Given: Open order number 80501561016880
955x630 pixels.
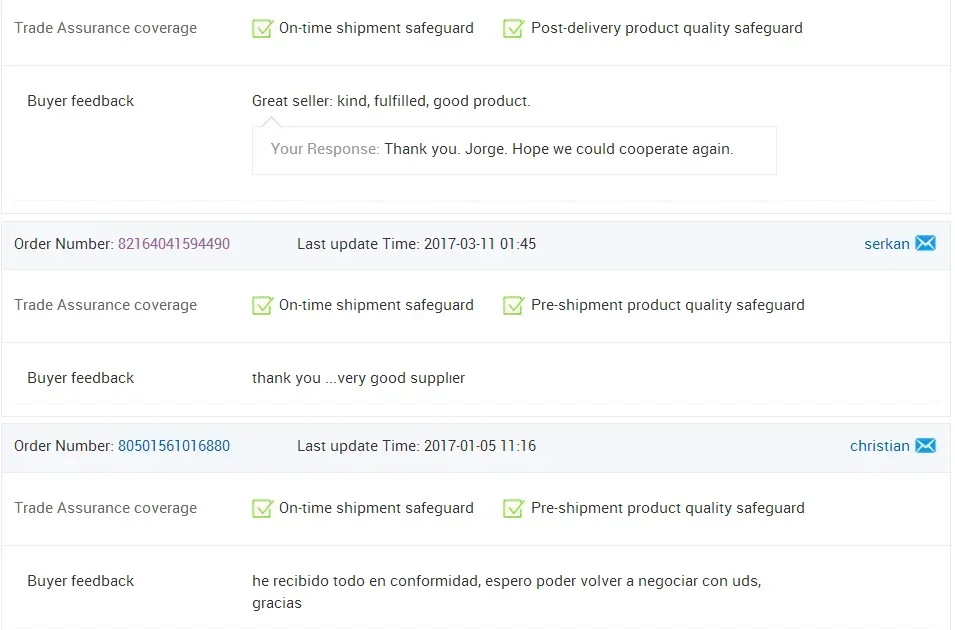Looking at the screenshot, I should (174, 446).
